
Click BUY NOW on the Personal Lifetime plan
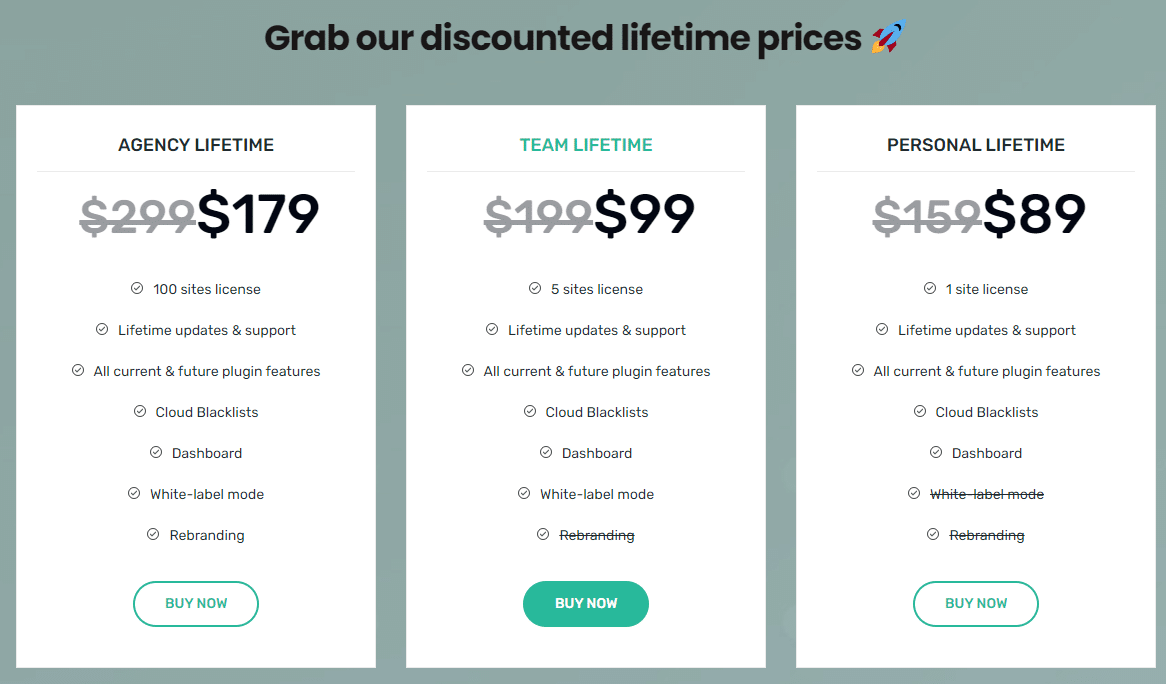(x=976, y=604)
